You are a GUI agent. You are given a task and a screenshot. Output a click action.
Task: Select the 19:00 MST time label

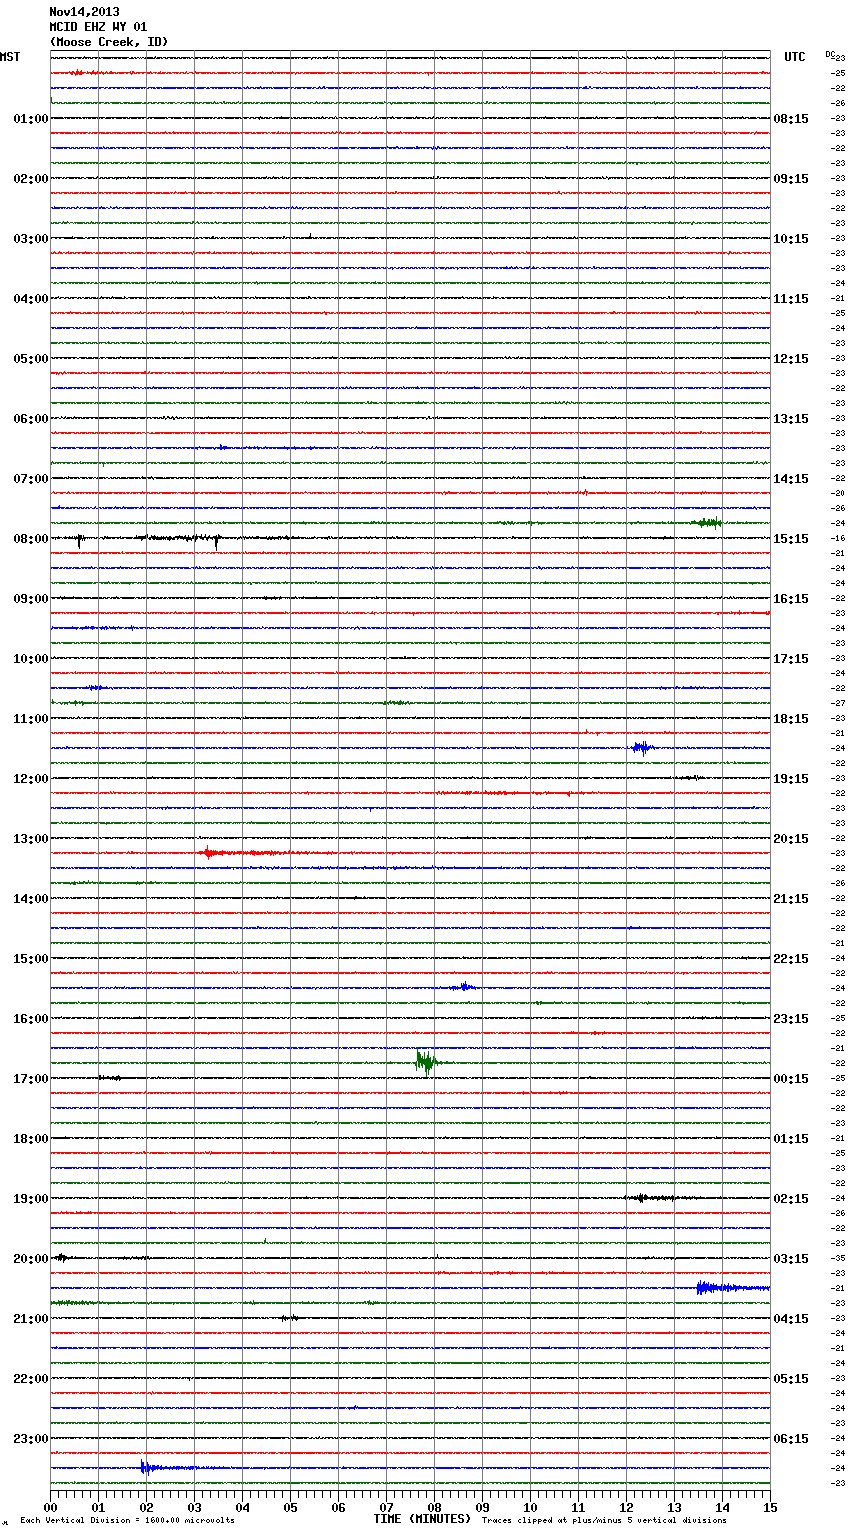(30, 1199)
